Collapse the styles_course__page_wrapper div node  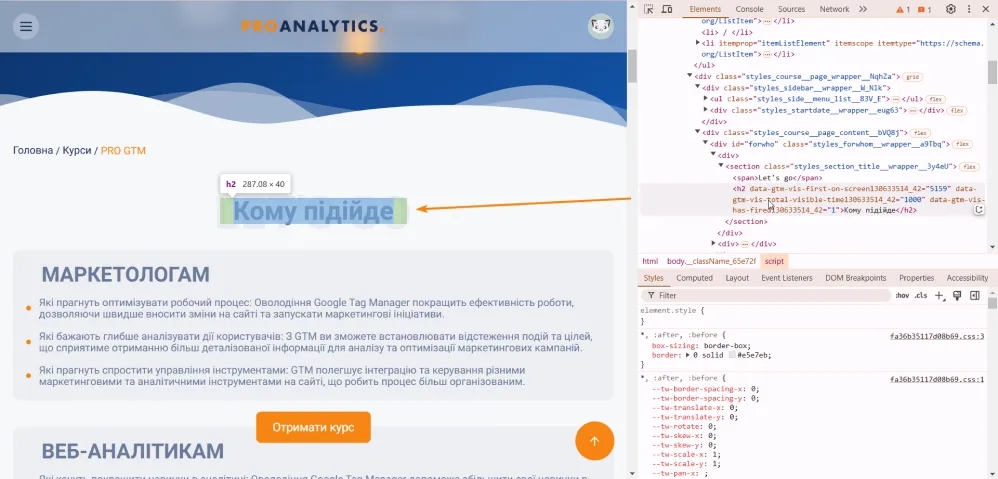[690, 76]
